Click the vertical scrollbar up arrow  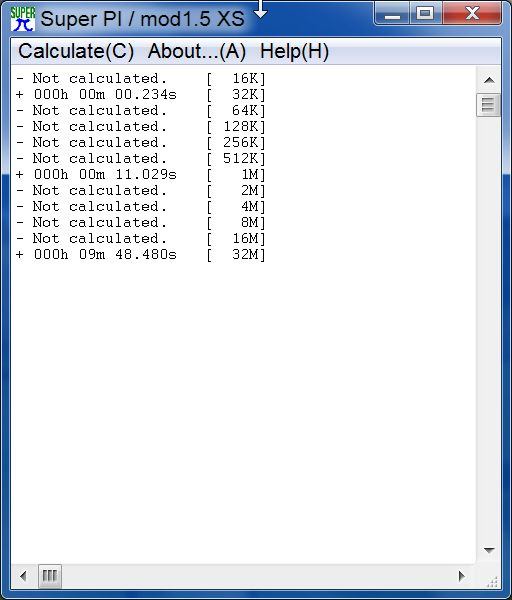click(489, 80)
